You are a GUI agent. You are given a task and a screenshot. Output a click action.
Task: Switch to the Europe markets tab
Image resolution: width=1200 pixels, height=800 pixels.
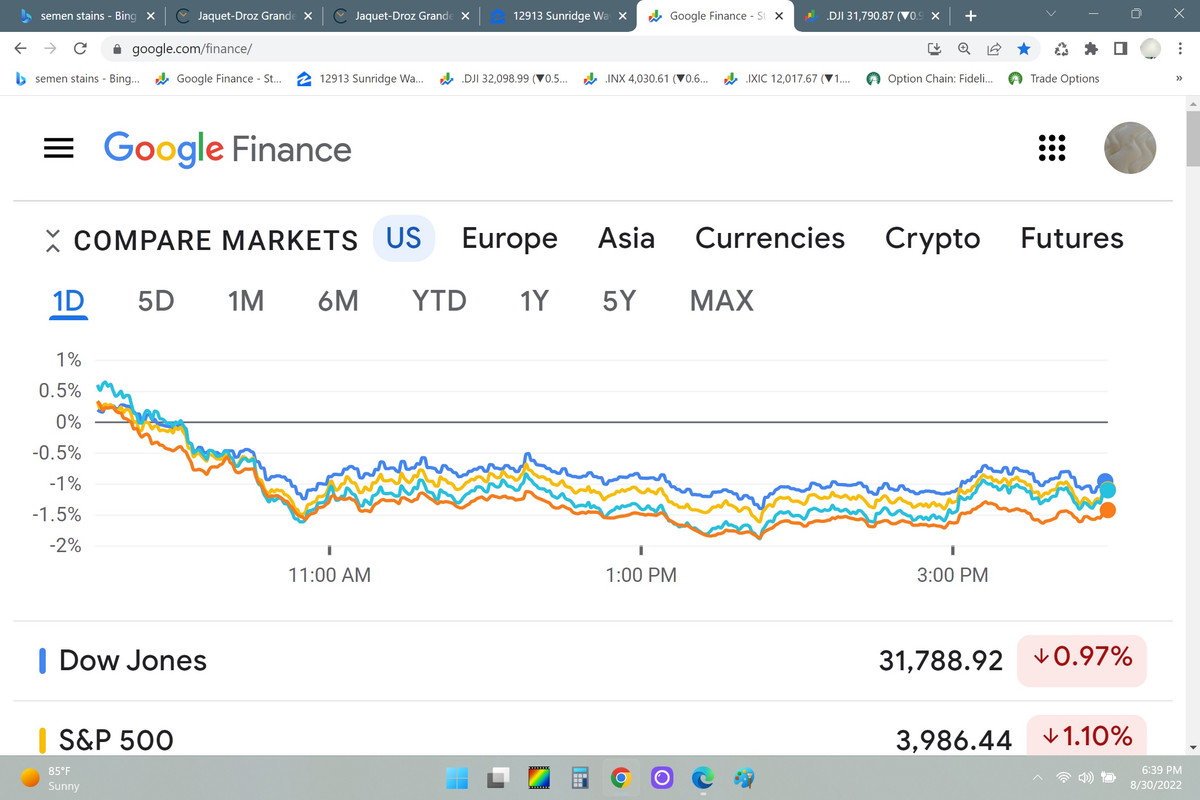tap(510, 238)
